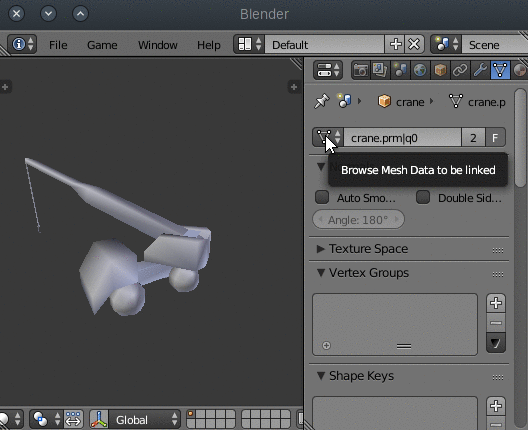This screenshot has width=528, height=430.
Task: Open the Properties editor type selector
Action: pyautogui.click(x=328, y=70)
